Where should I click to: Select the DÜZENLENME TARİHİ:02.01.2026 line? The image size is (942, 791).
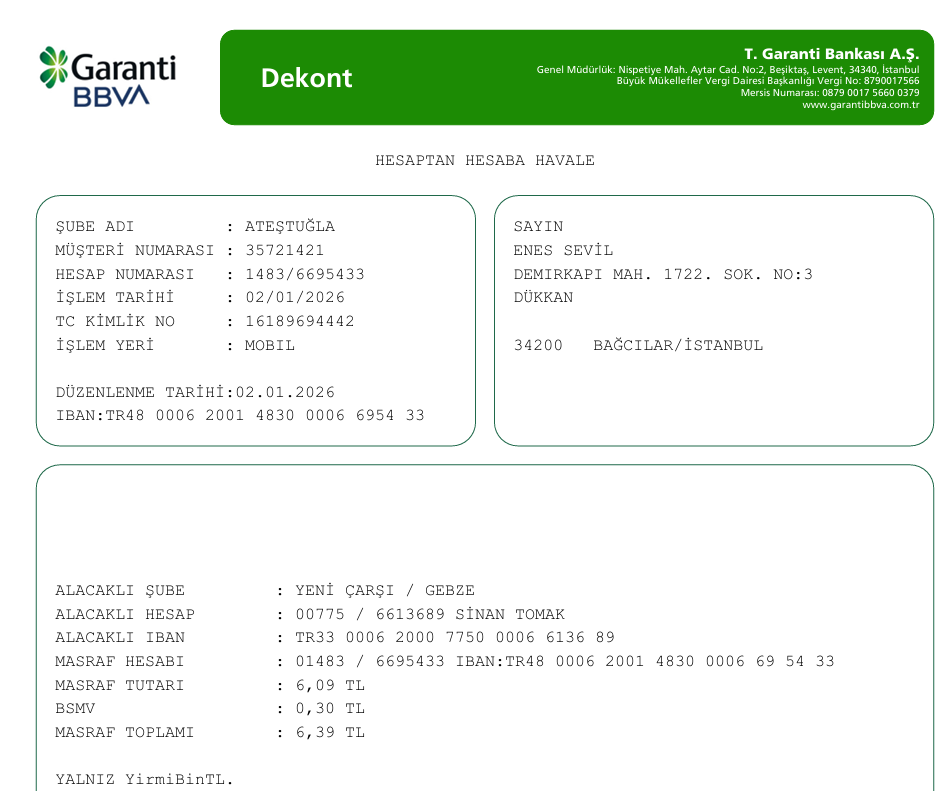coord(195,392)
